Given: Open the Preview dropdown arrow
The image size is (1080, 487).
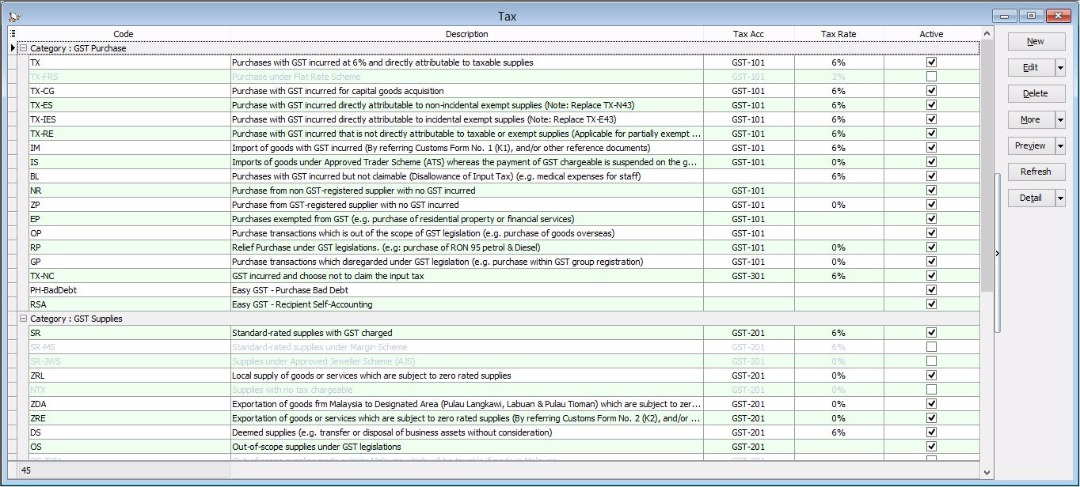Looking at the screenshot, I should tap(1060, 146).
